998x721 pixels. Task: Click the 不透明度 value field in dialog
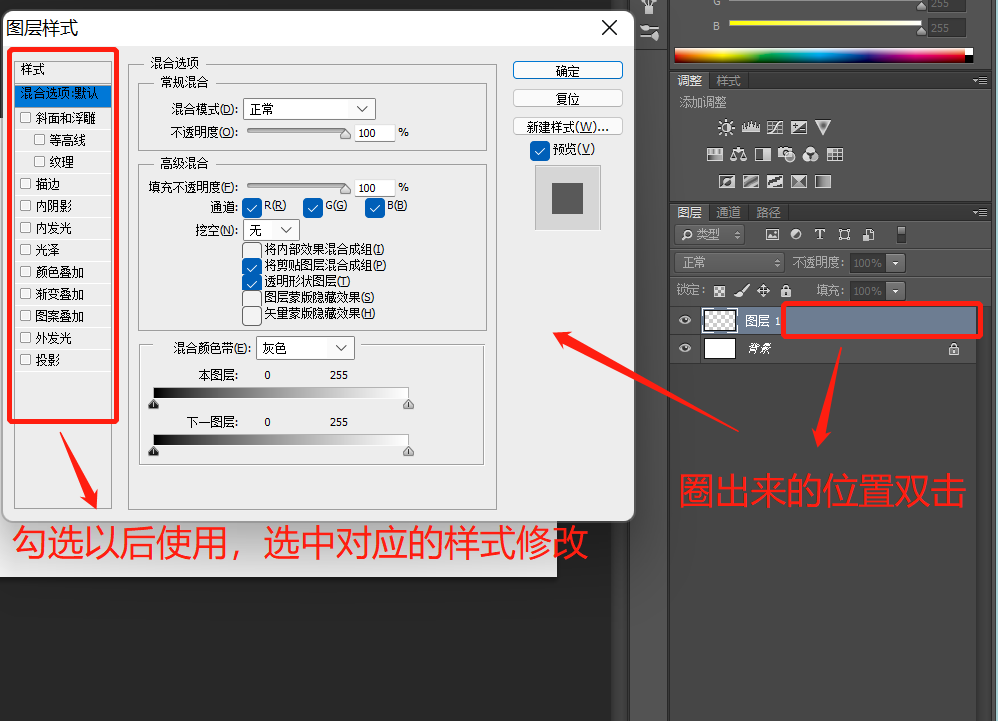point(374,133)
